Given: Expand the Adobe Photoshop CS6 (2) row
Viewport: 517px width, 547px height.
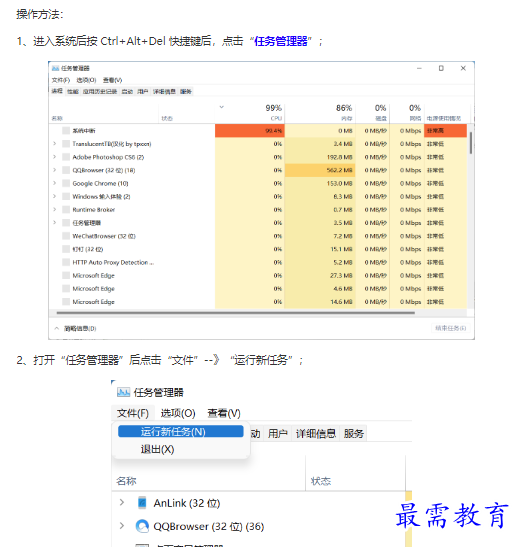Looking at the screenshot, I should coord(54,157).
